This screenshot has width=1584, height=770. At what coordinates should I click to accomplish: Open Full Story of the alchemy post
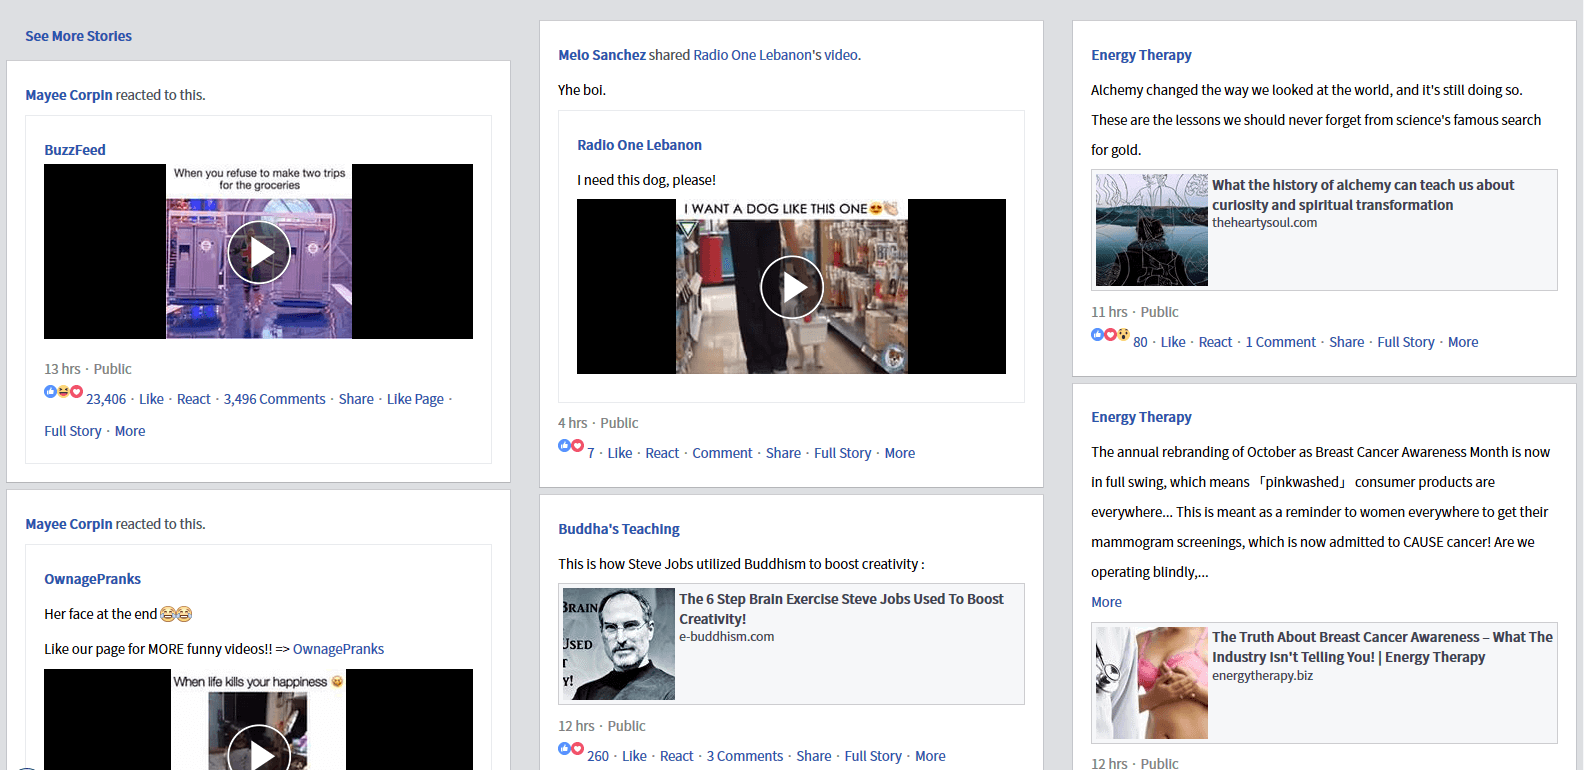click(1406, 342)
